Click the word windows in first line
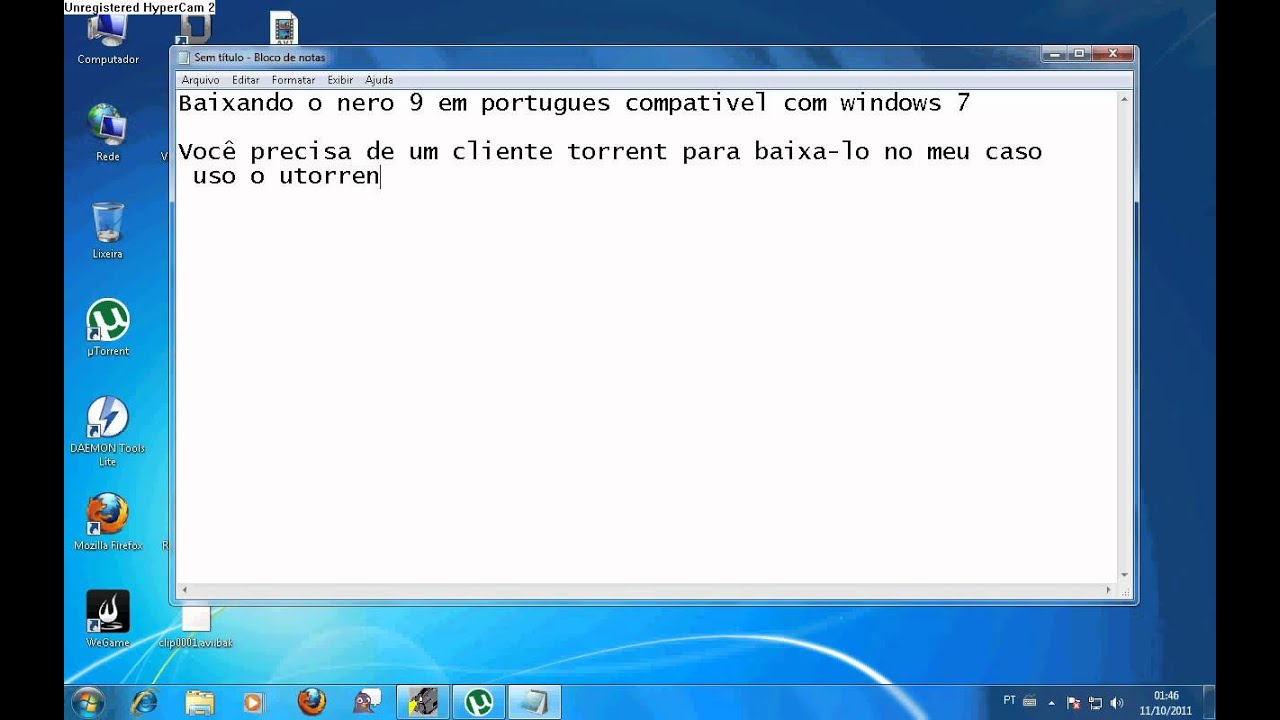Viewport: 1280px width, 720px height. click(x=891, y=103)
